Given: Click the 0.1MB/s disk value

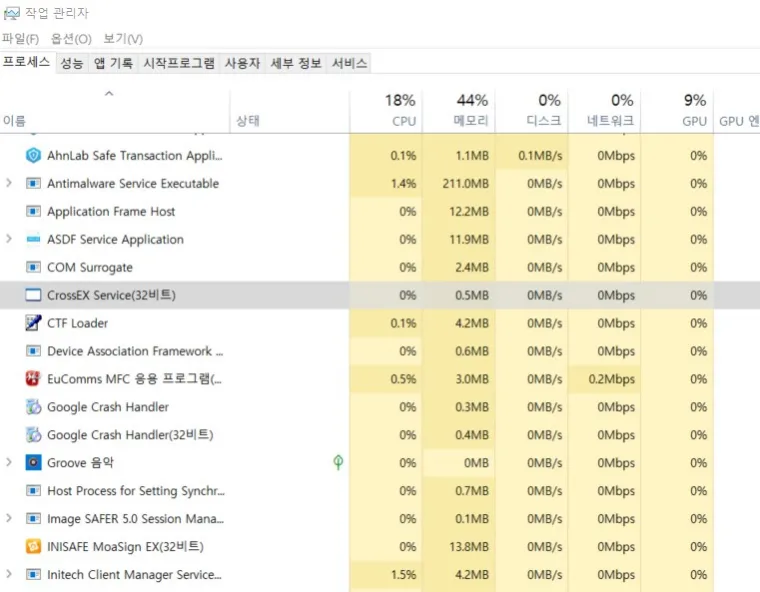Looking at the screenshot, I should 540,155.
